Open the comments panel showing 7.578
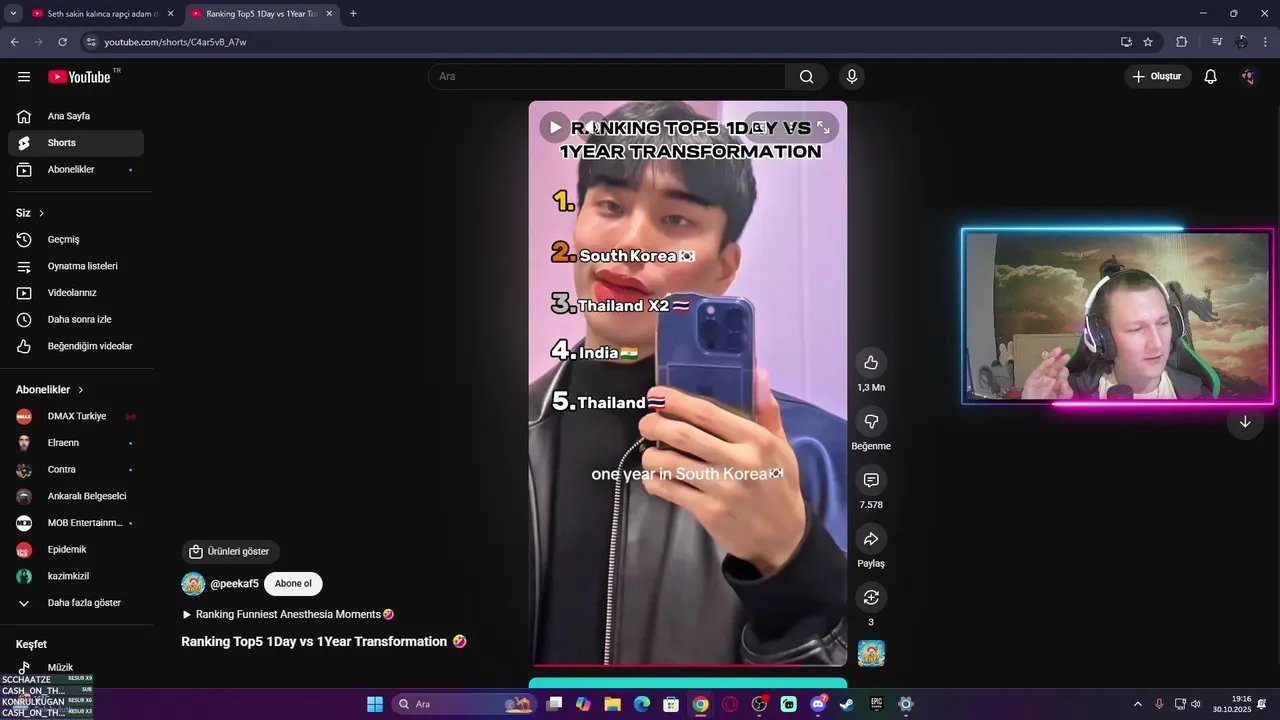 coord(871,481)
